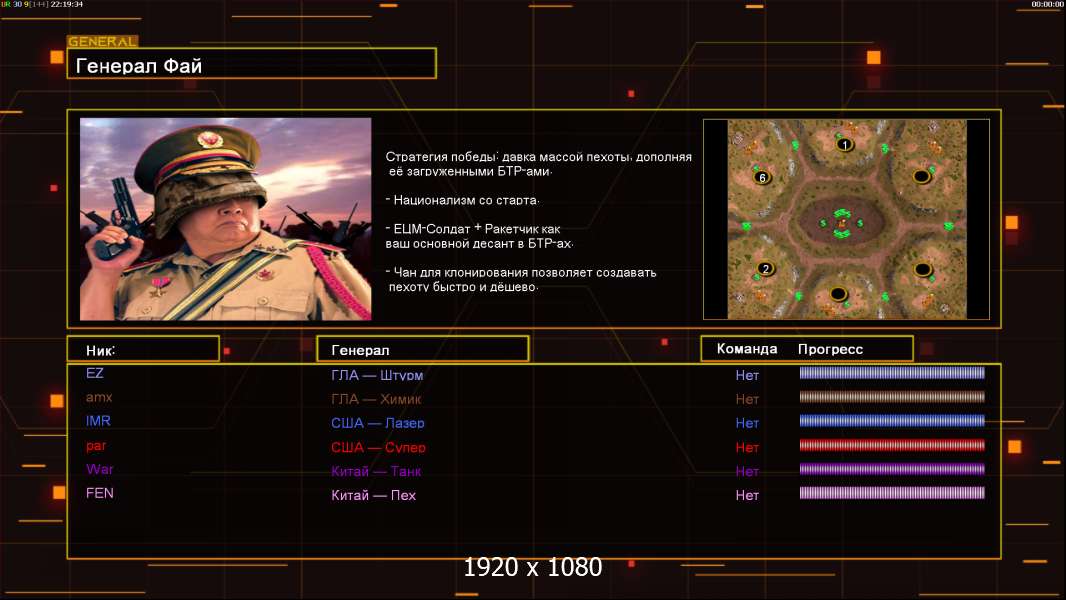Click the 'ЕЦМ-Солдат + Ракетчик' tip line

(x=480, y=236)
